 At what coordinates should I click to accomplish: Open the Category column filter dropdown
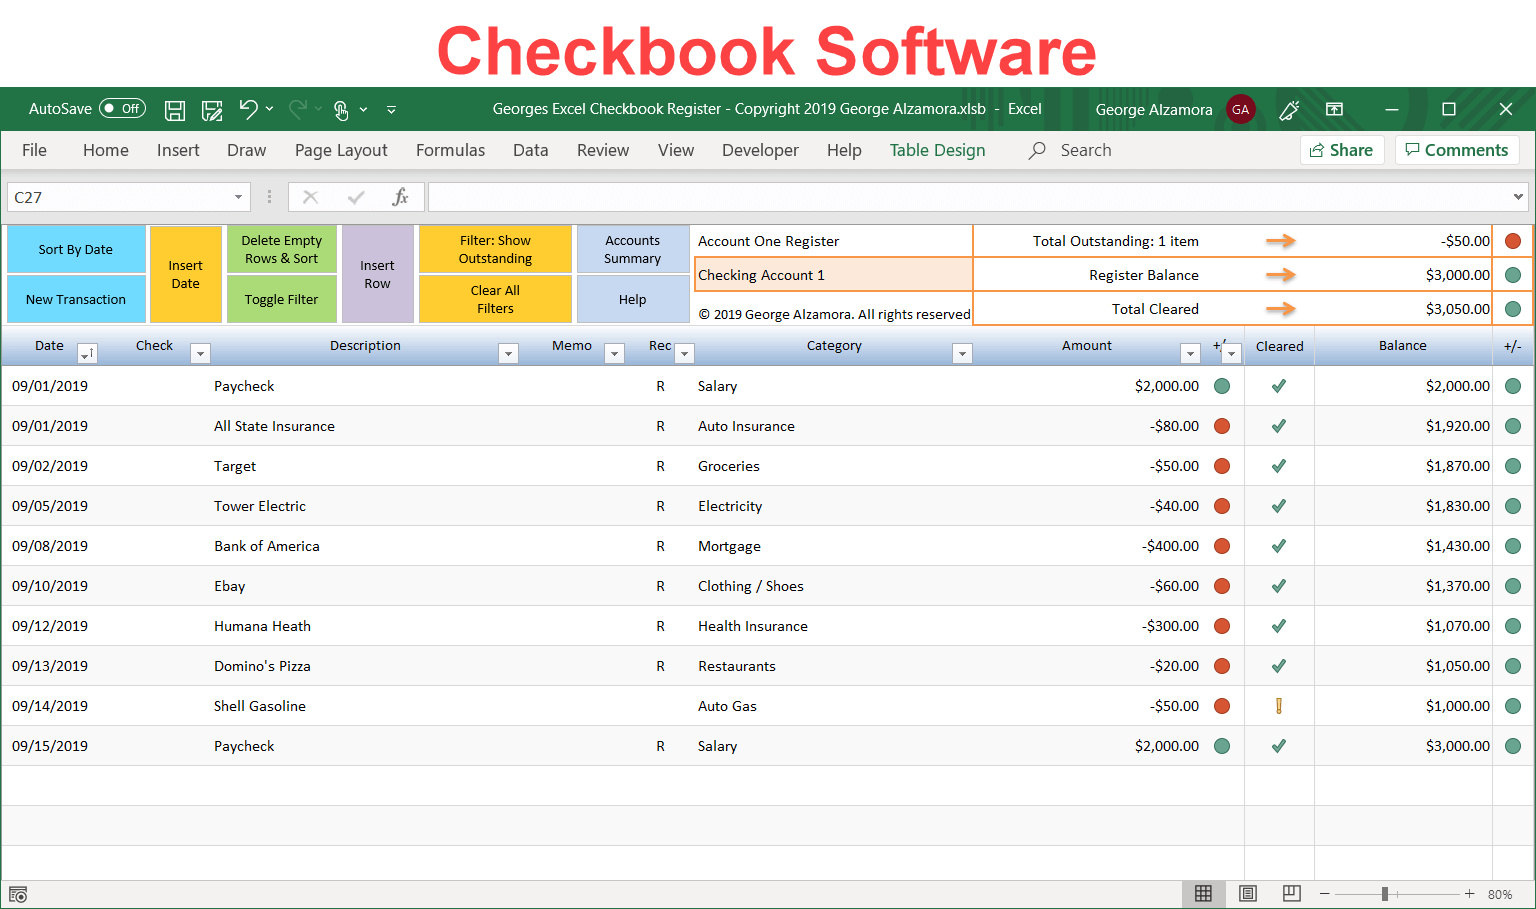(962, 353)
